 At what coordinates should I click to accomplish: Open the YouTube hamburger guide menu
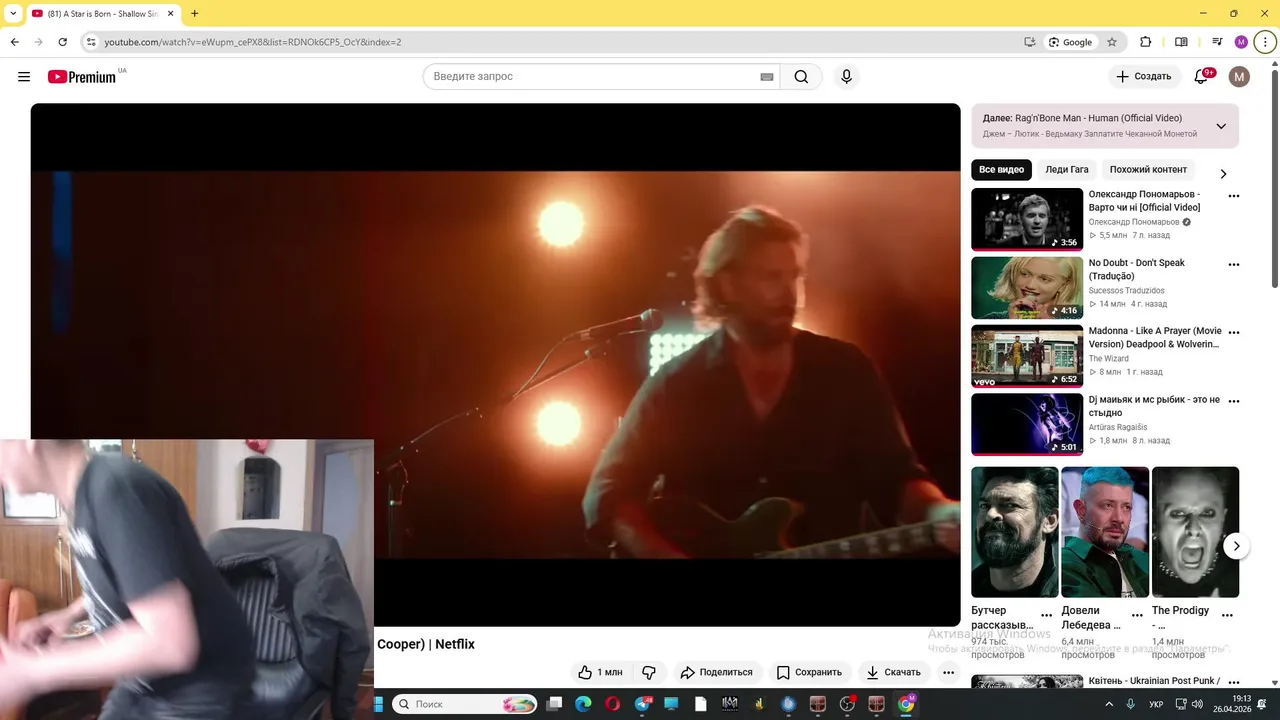pyautogui.click(x=24, y=77)
